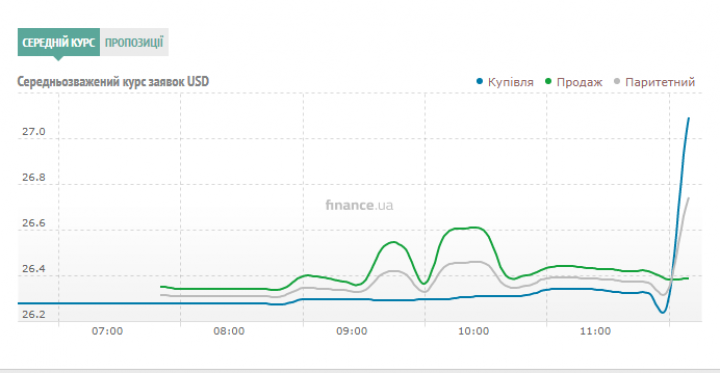Click the blue Купівля legend dot
Viewport: 720px width, 373px height.
tap(480, 82)
